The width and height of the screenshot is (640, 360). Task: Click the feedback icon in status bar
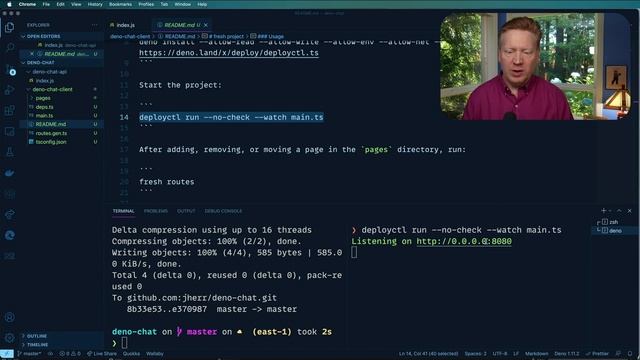click(x=618, y=353)
